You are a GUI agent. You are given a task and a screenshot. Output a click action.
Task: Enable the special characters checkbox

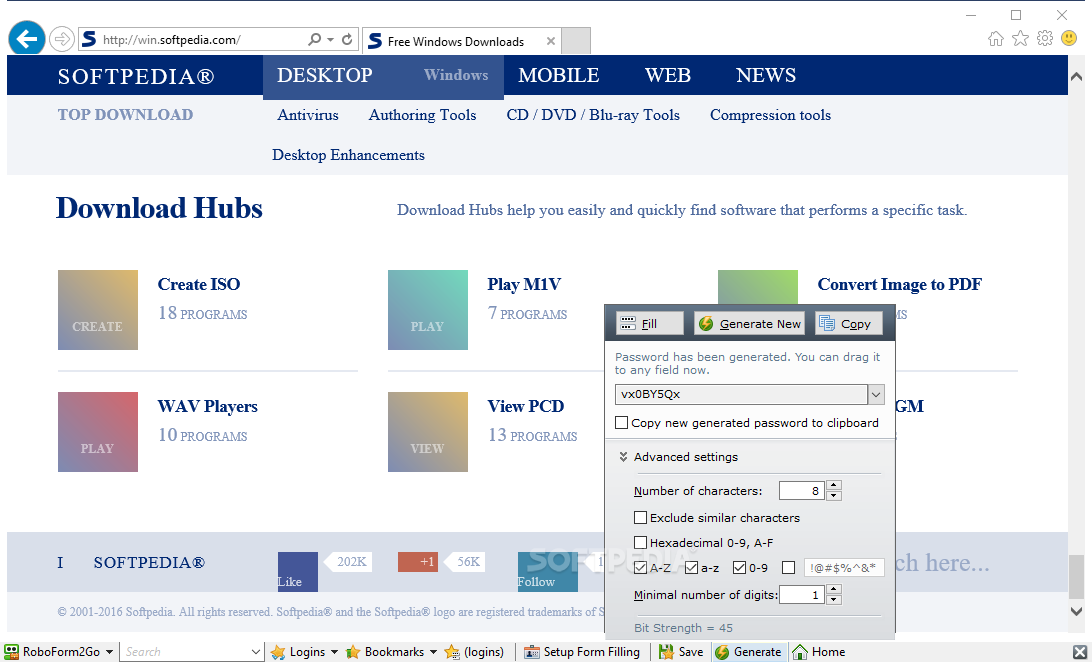(788, 567)
